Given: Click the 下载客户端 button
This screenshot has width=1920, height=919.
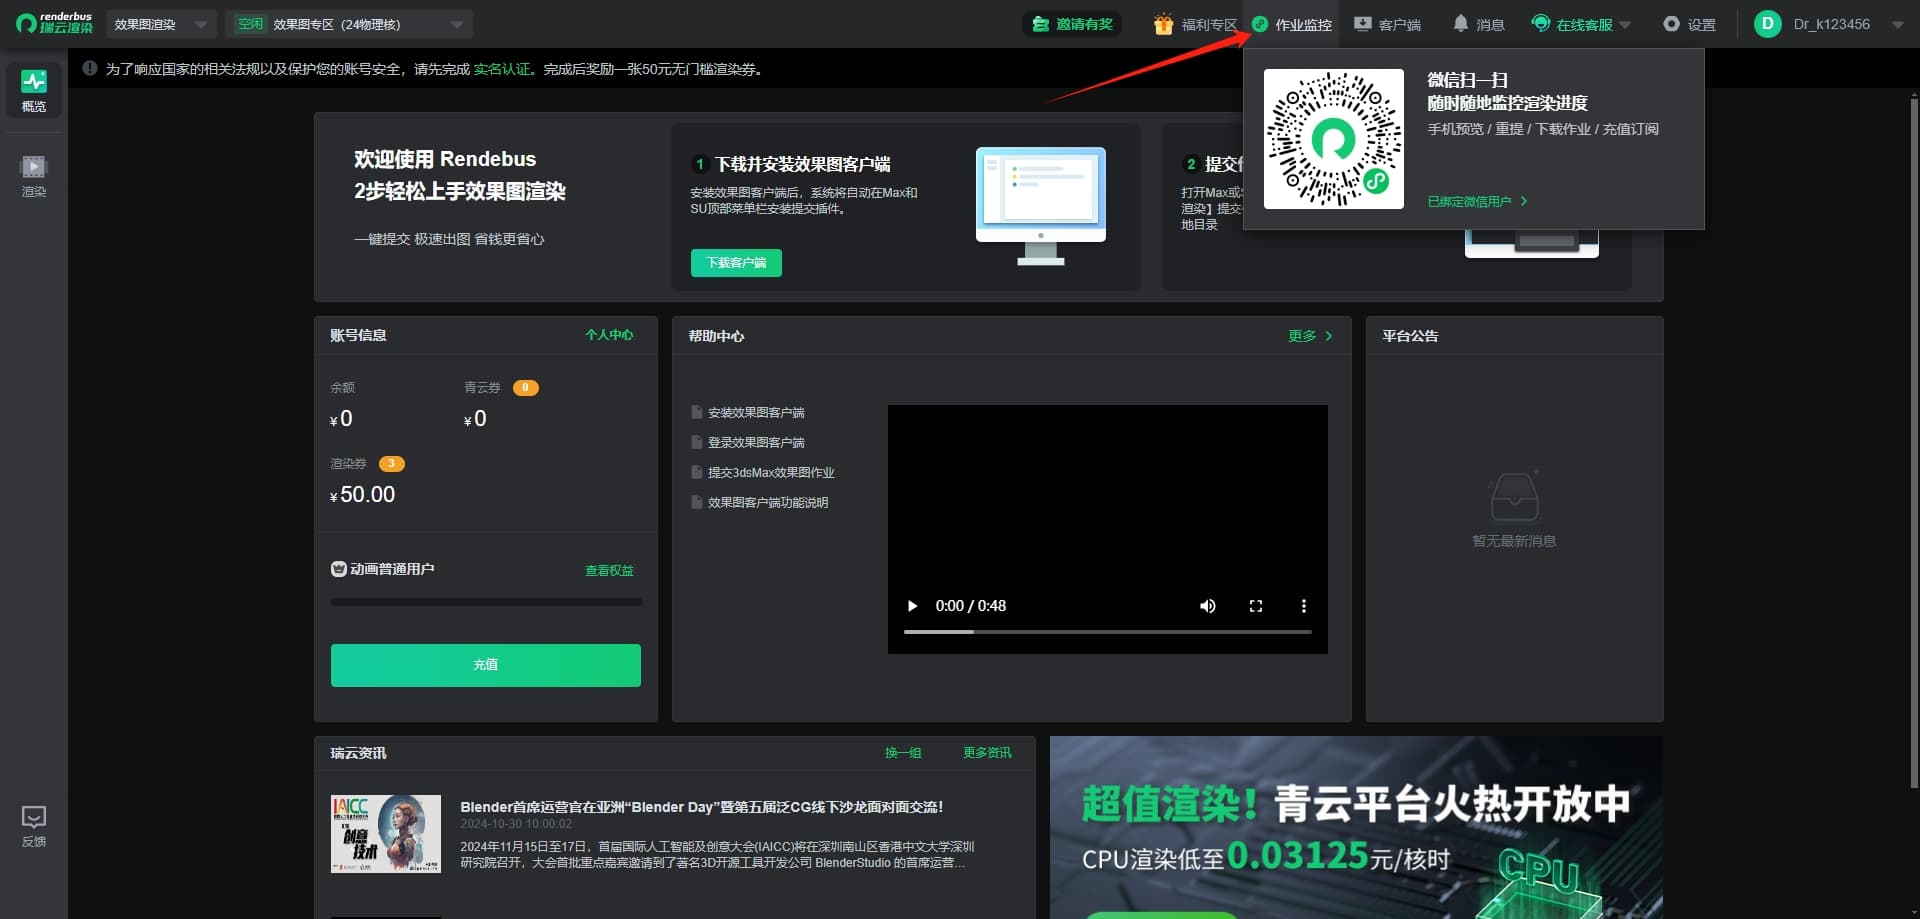Looking at the screenshot, I should click(x=736, y=263).
